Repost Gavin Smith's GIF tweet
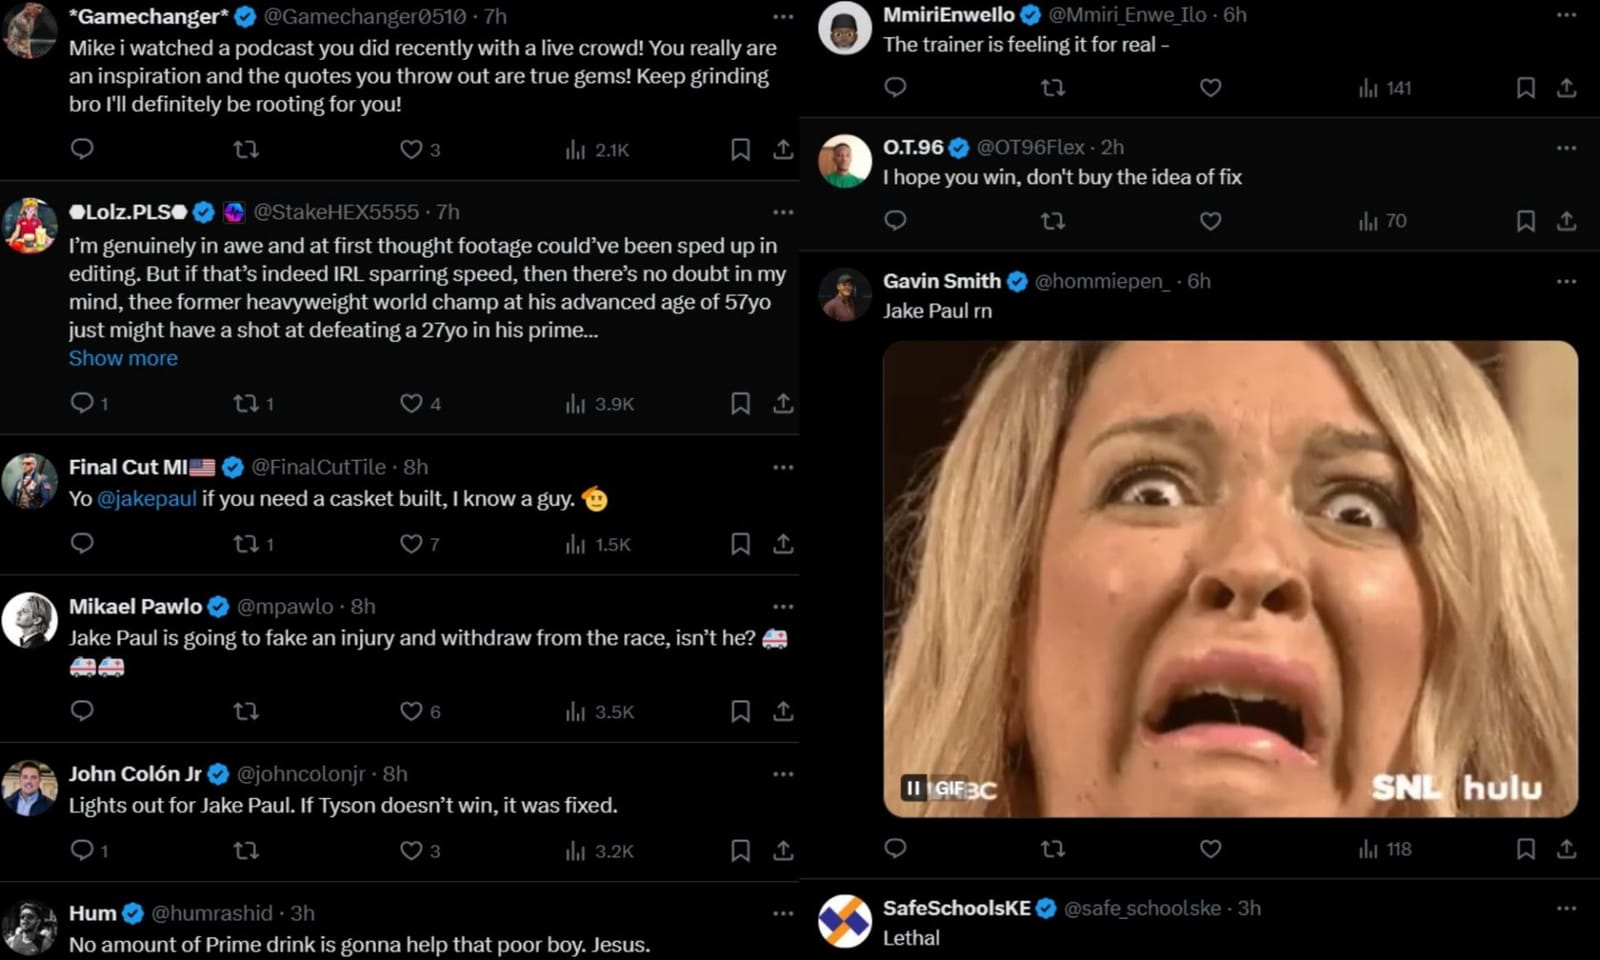Image resolution: width=1600 pixels, height=960 pixels. 1053,849
